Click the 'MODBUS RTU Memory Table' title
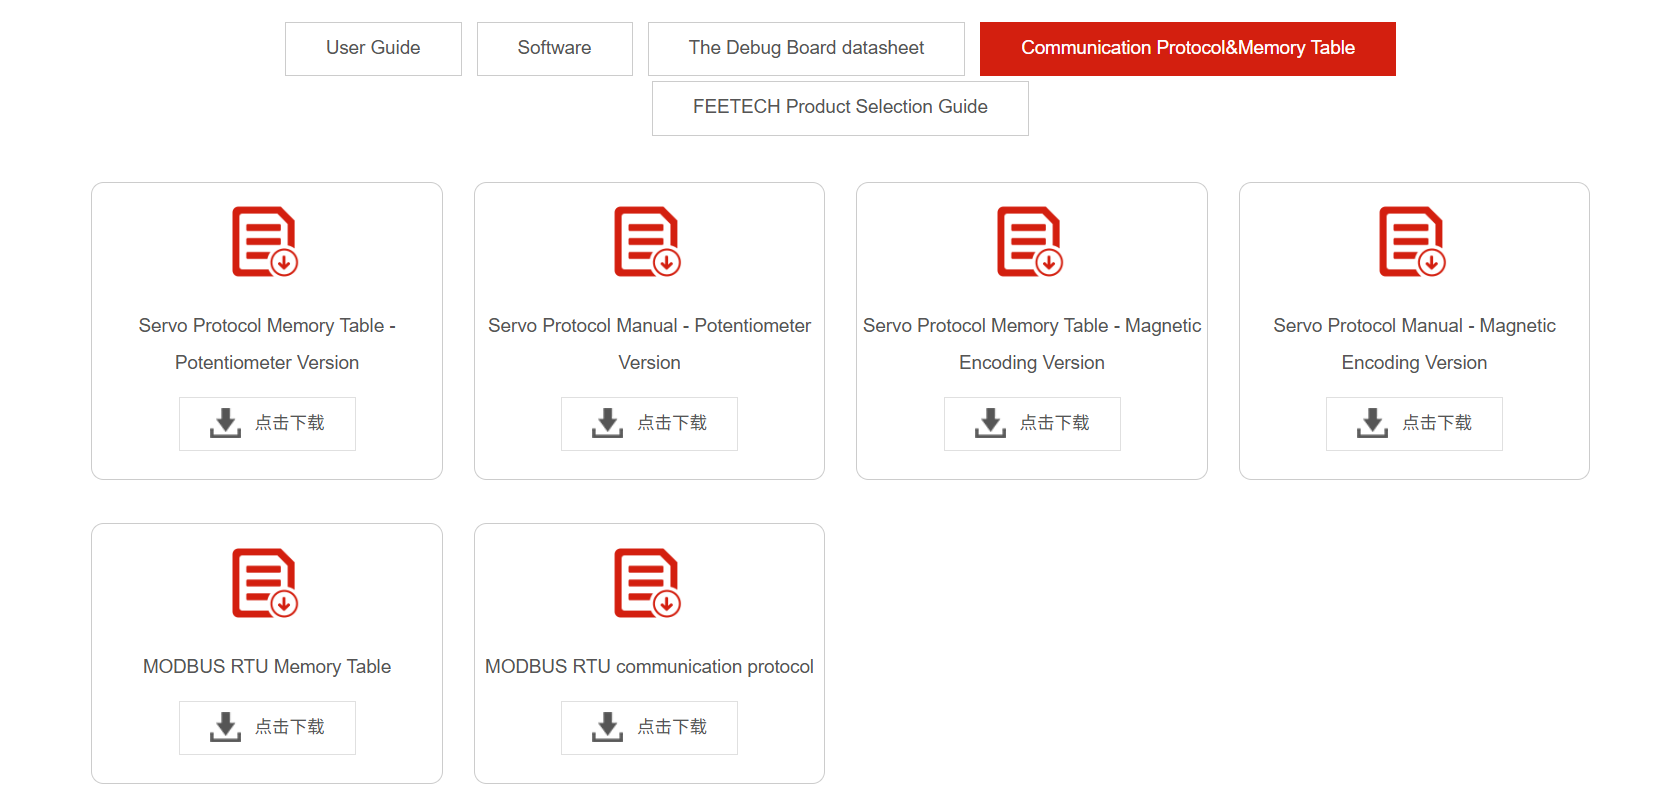The image size is (1675, 796). tap(267, 667)
